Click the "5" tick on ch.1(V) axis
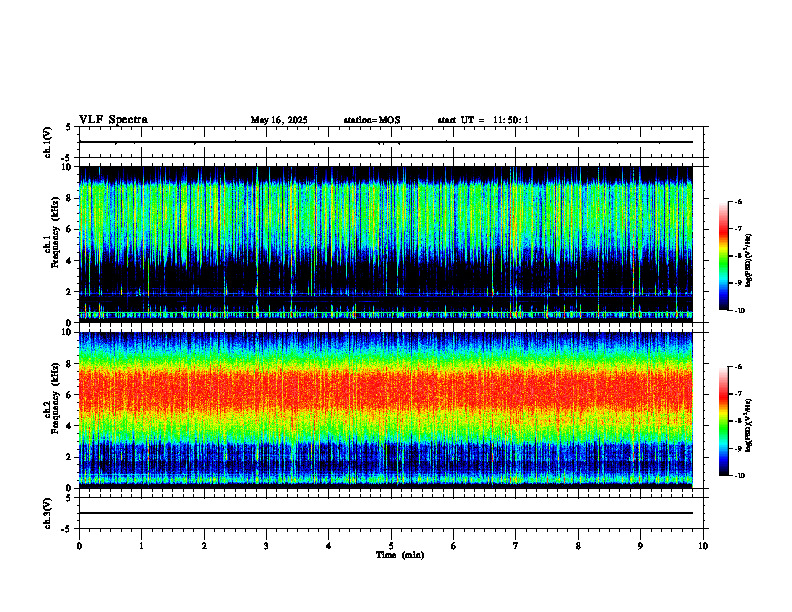792x612 pixels. pyautogui.click(x=69, y=128)
